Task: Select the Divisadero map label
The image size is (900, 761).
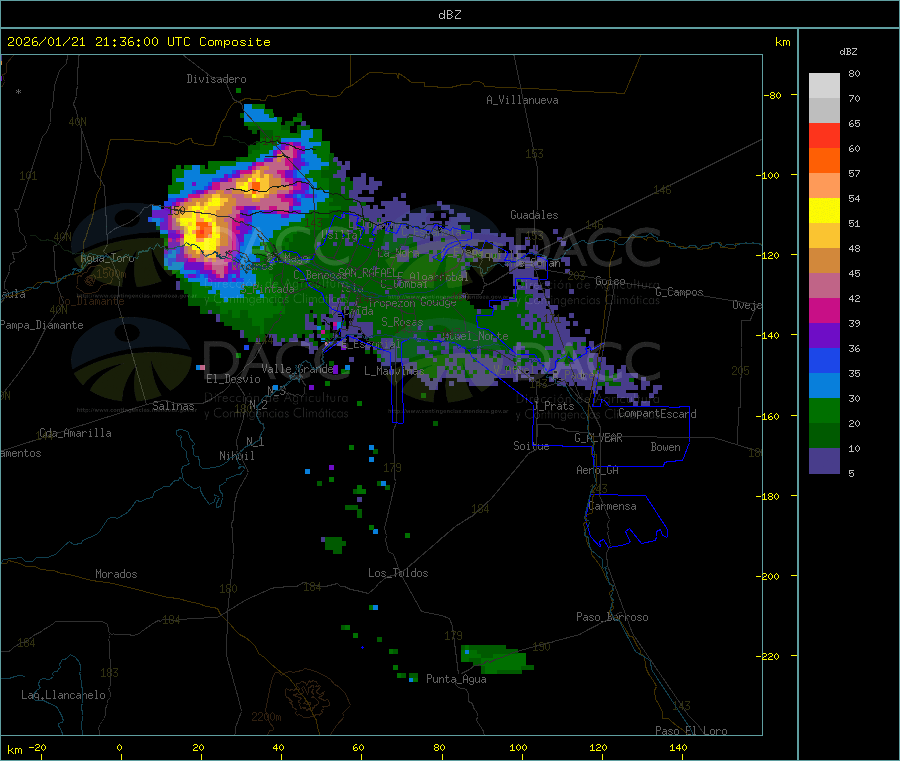Action: tap(216, 79)
